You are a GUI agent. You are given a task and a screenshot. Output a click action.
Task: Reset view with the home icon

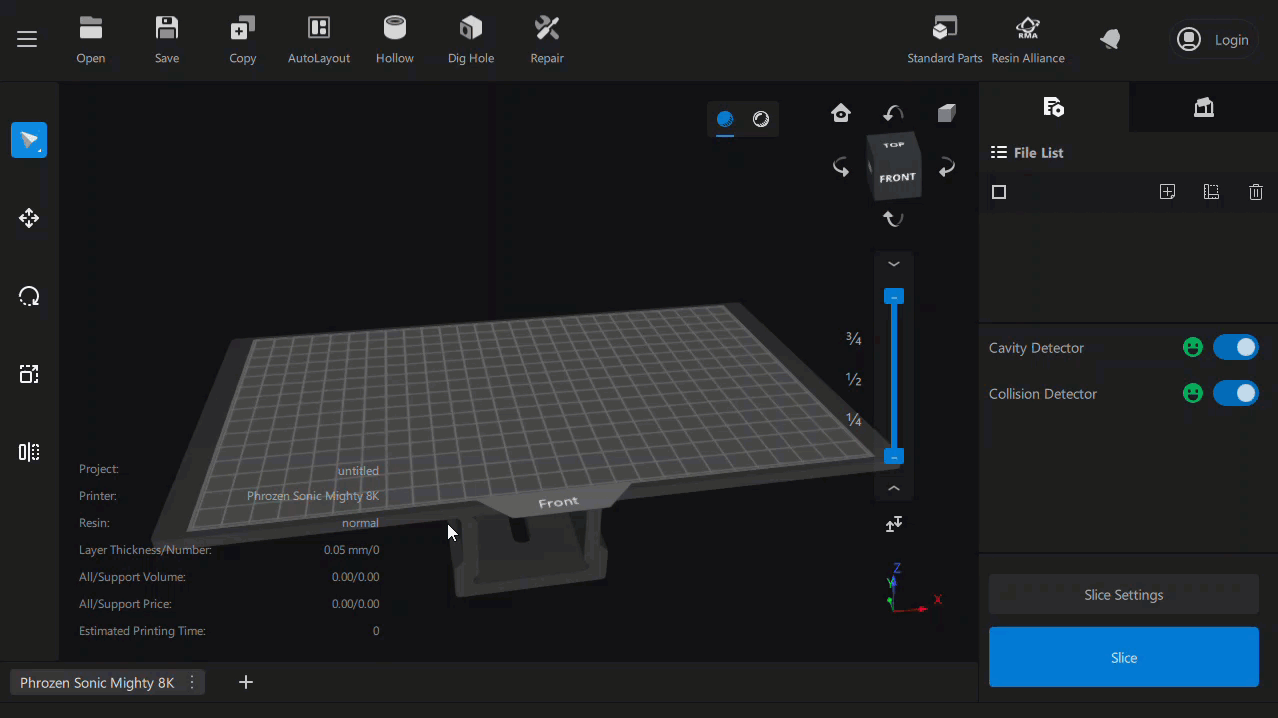[841, 113]
